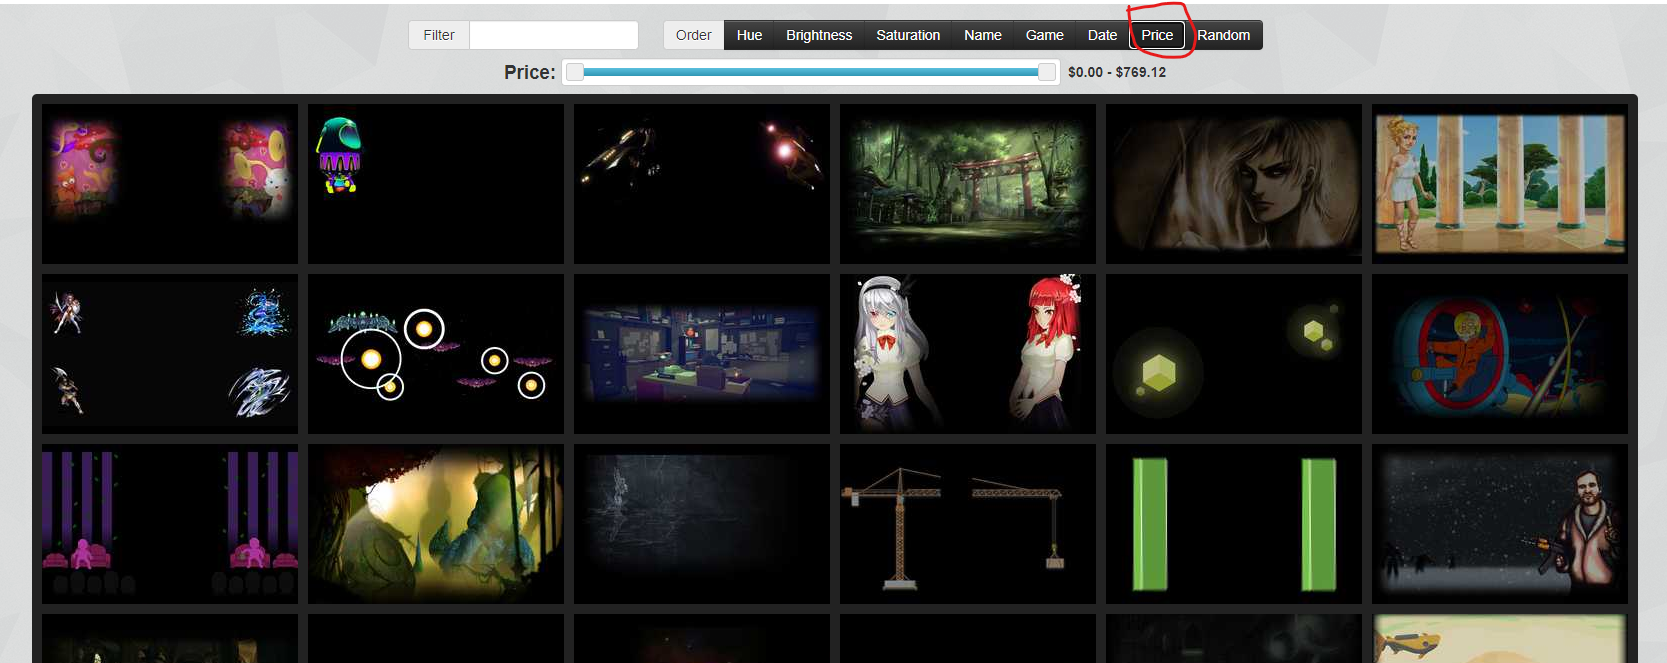Sort backgrounds by Name
This screenshot has height=663, width=1667.
tap(983, 35)
